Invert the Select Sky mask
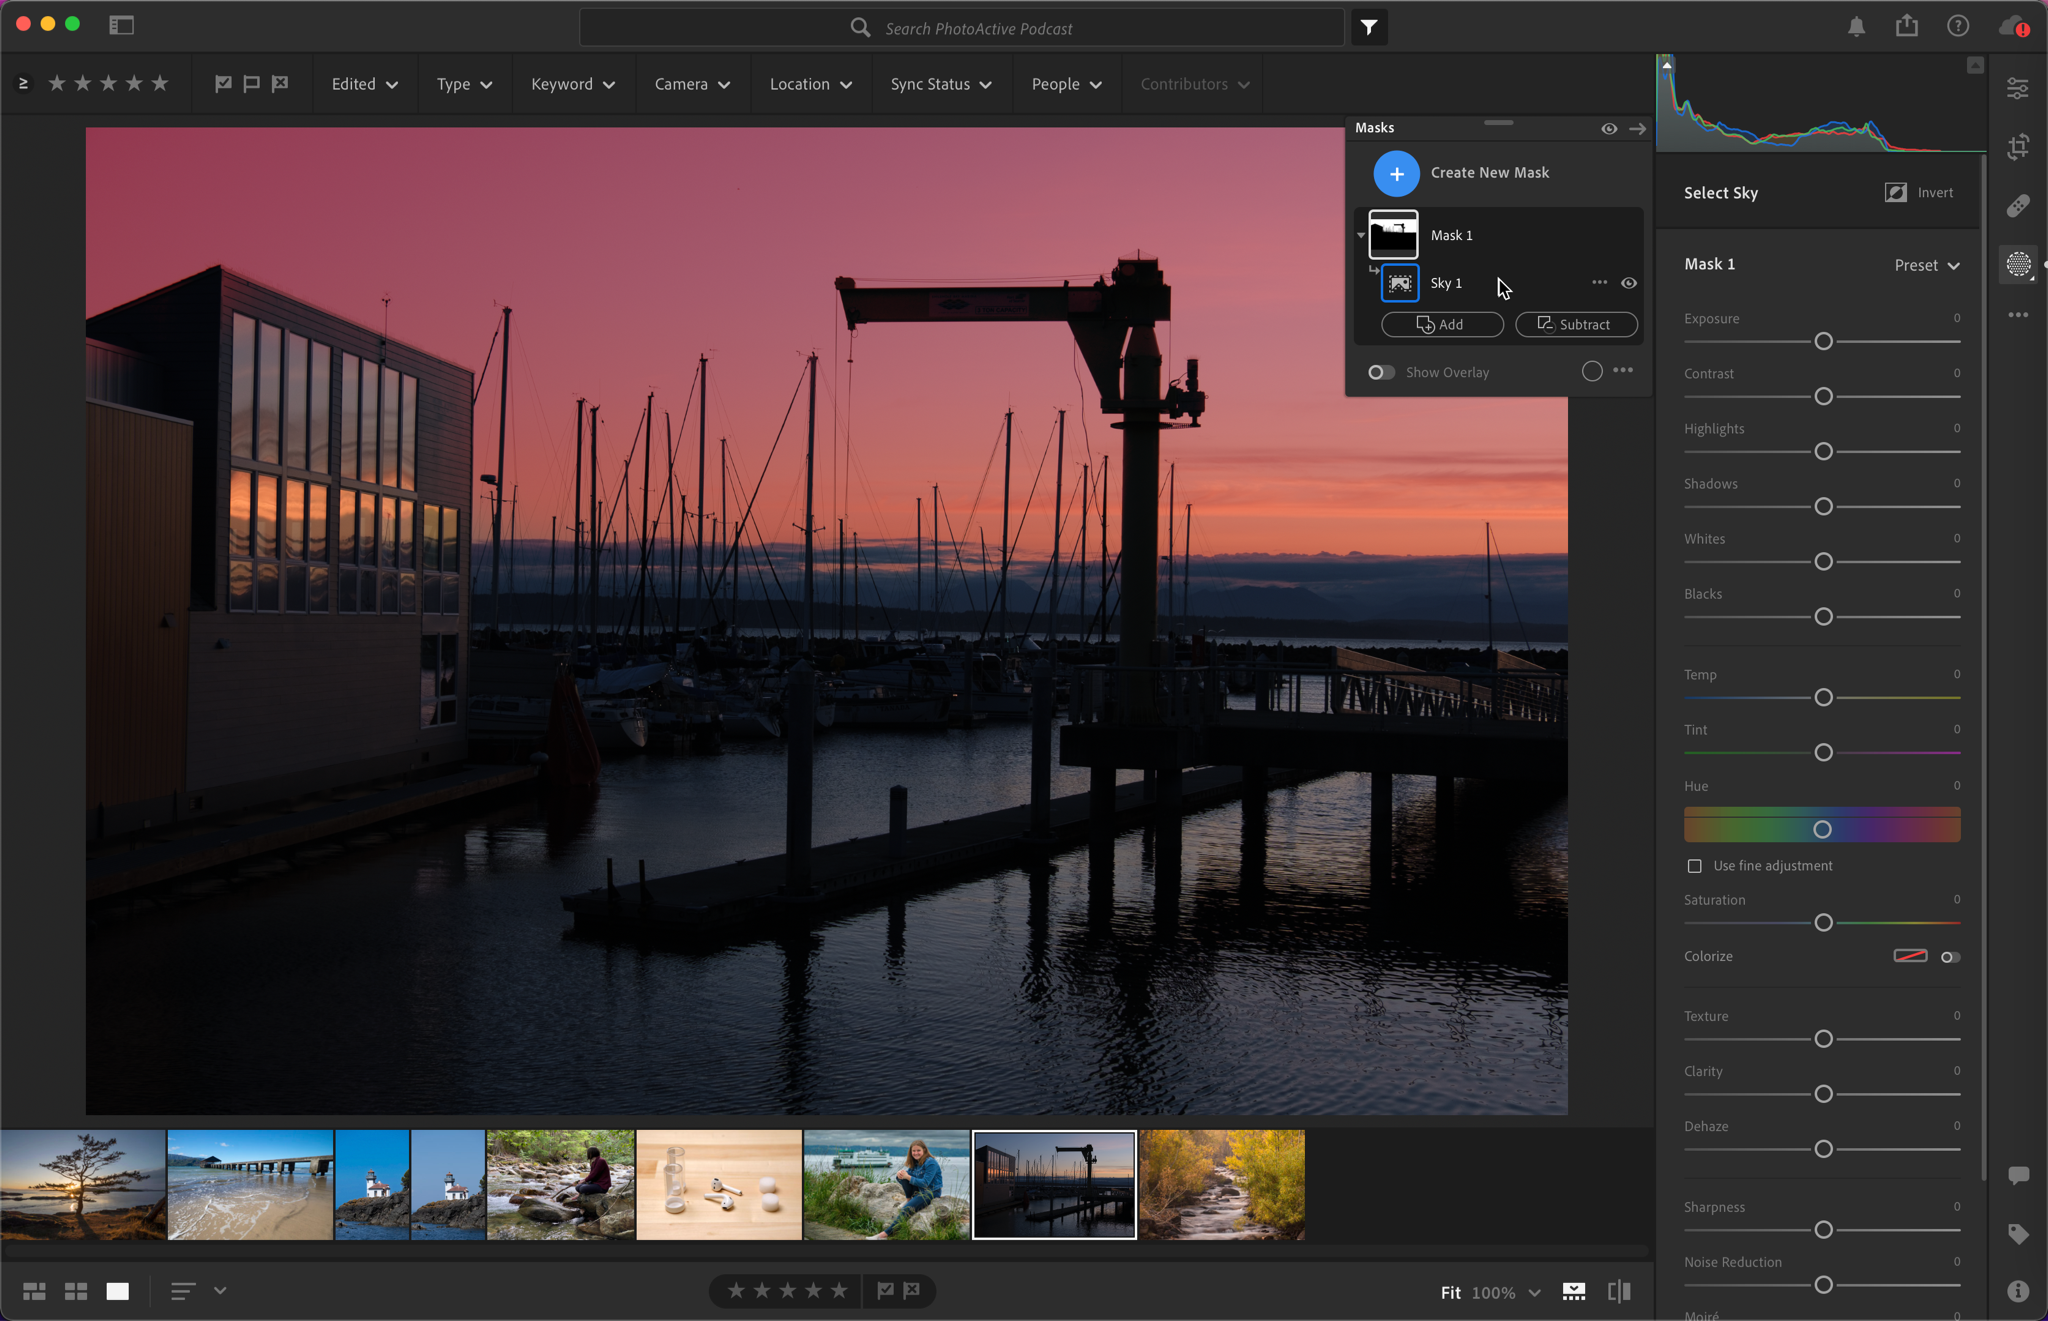Image resolution: width=2048 pixels, height=1321 pixels. 1920,193
